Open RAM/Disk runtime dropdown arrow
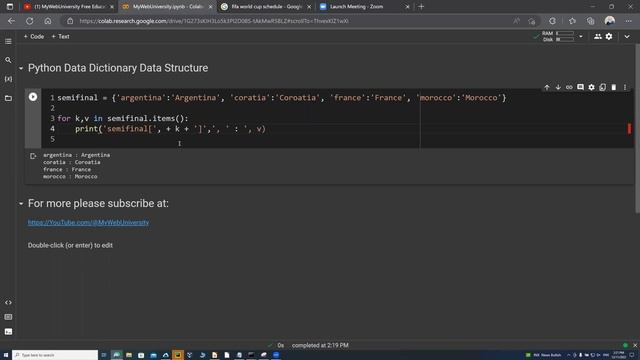640x360 pixels. point(581,36)
